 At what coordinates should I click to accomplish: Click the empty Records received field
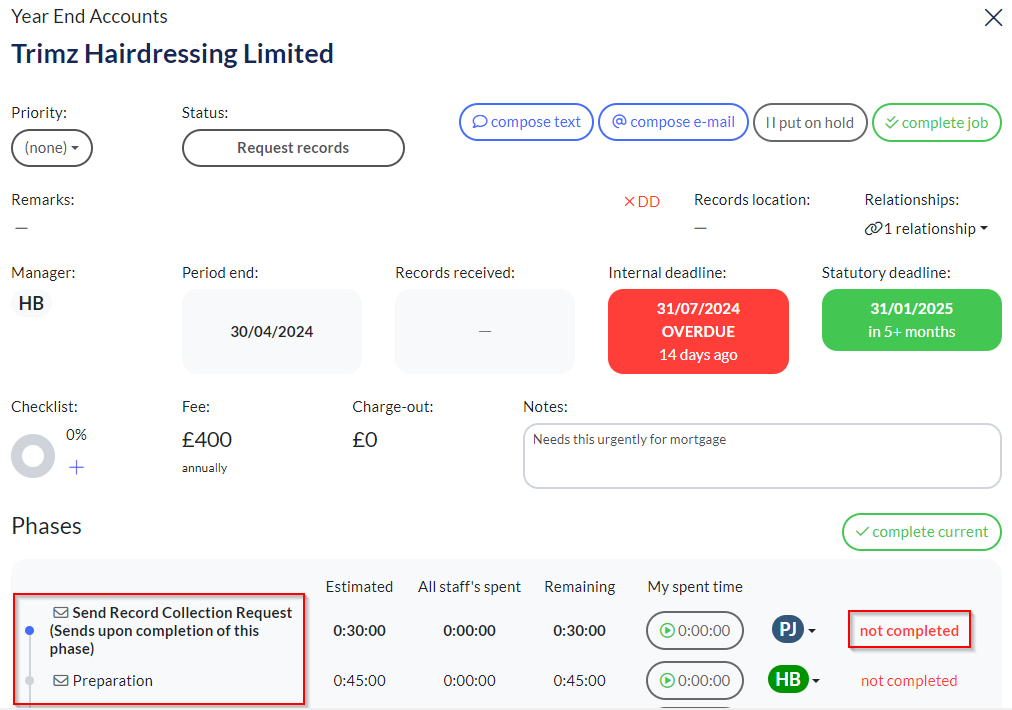click(x=485, y=331)
